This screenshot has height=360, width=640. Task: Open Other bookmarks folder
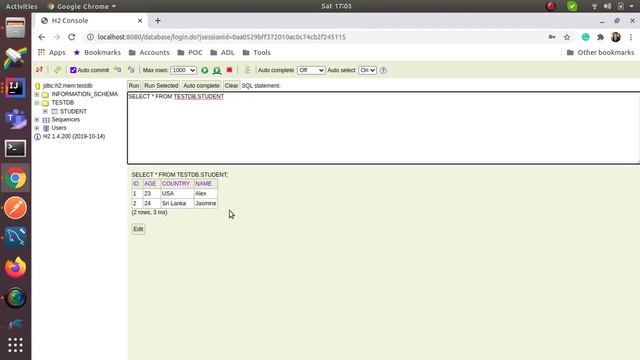[600, 52]
